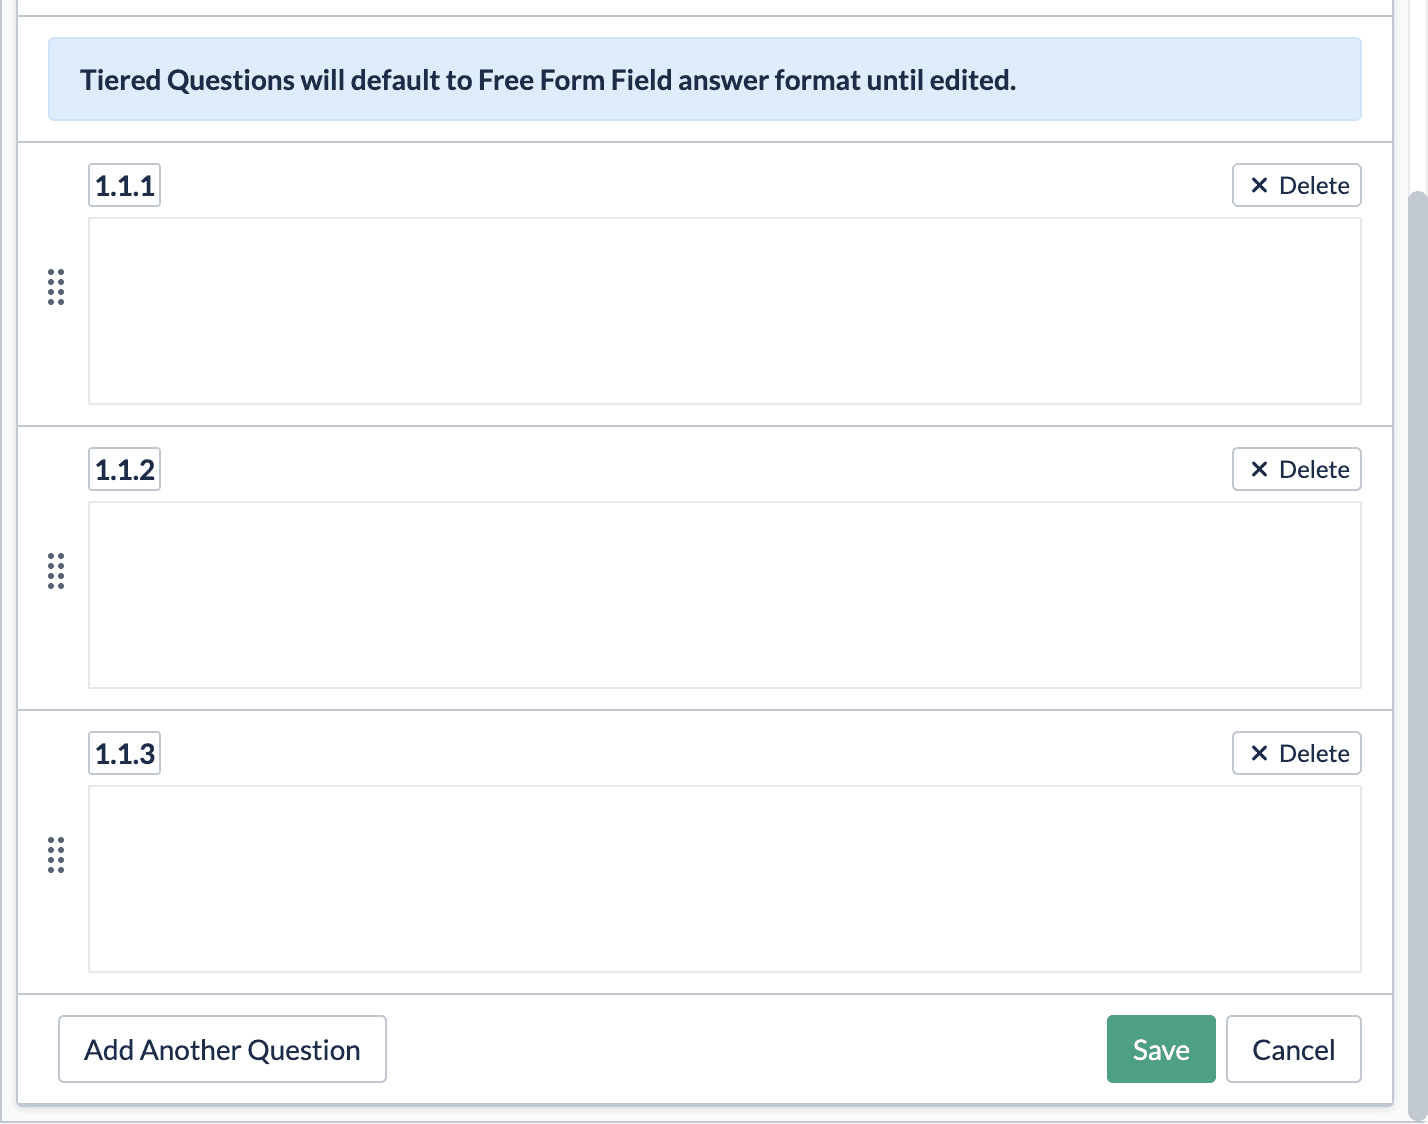Click the X icon to delete question 1.1.1
The width and height of the screenshot is (1428, 1124).
click(1259, 186)
